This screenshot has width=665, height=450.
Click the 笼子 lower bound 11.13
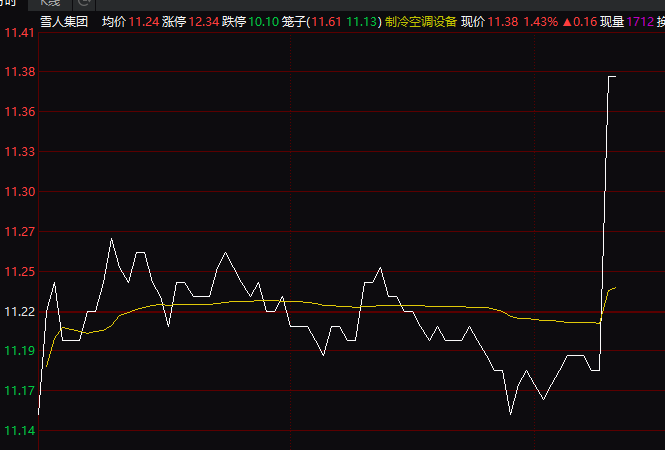tap(362, 22)
